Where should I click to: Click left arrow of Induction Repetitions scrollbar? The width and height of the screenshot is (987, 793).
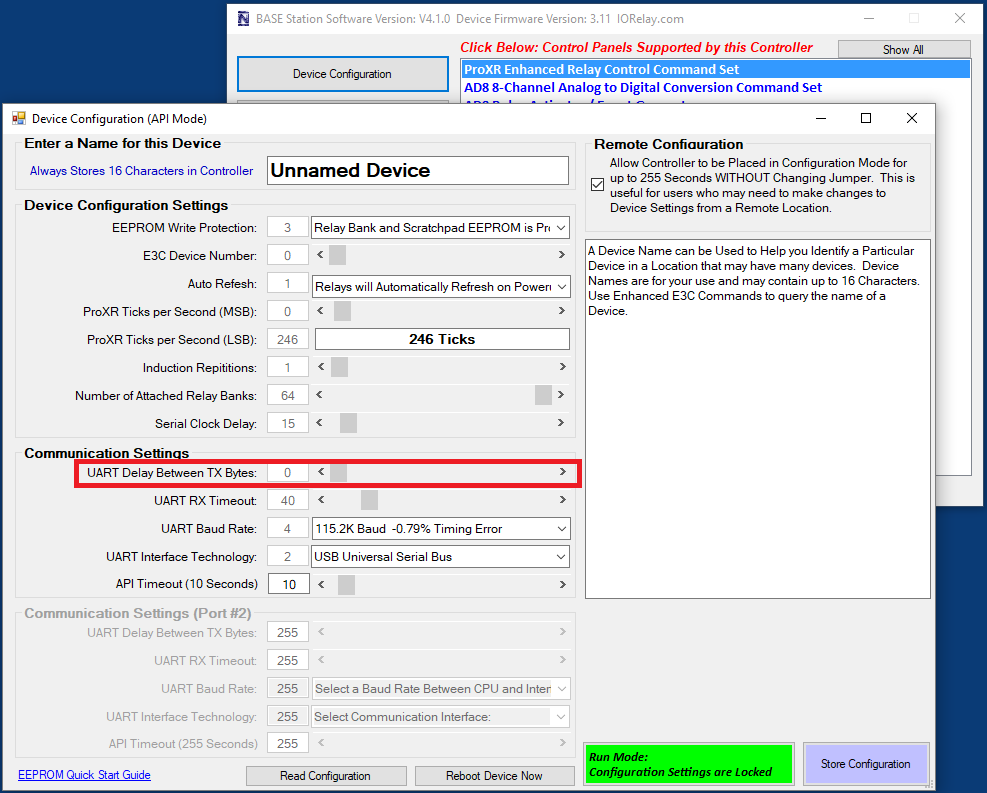[x=322, y=368]
